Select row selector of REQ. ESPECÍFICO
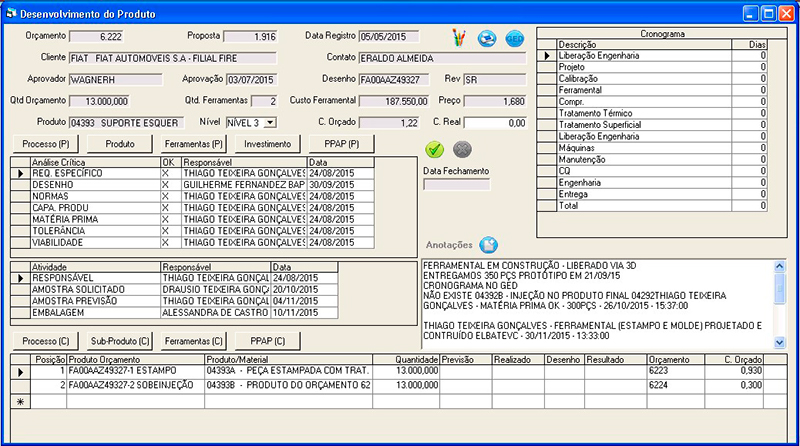This screenshot has width=800, height=446. click(20, 174)
